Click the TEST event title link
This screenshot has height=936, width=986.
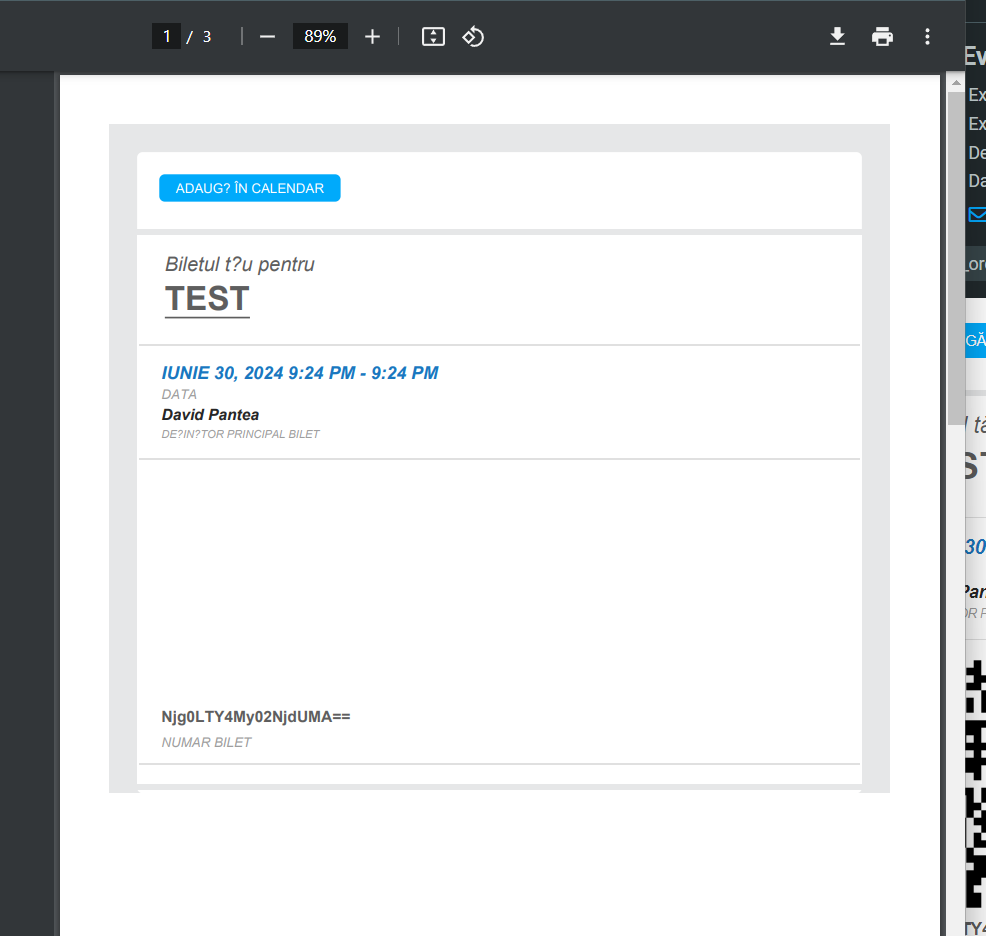(x=208, y=298)
